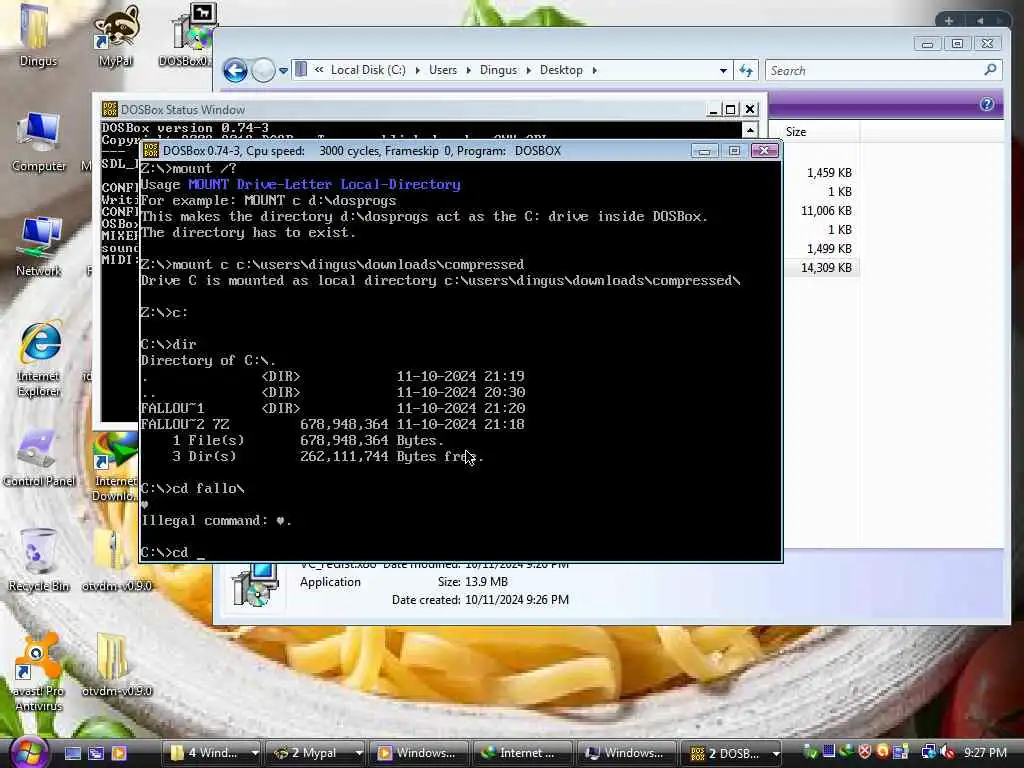
Task: Click the media player quick launch icon
Action: [x=120, y=753]
